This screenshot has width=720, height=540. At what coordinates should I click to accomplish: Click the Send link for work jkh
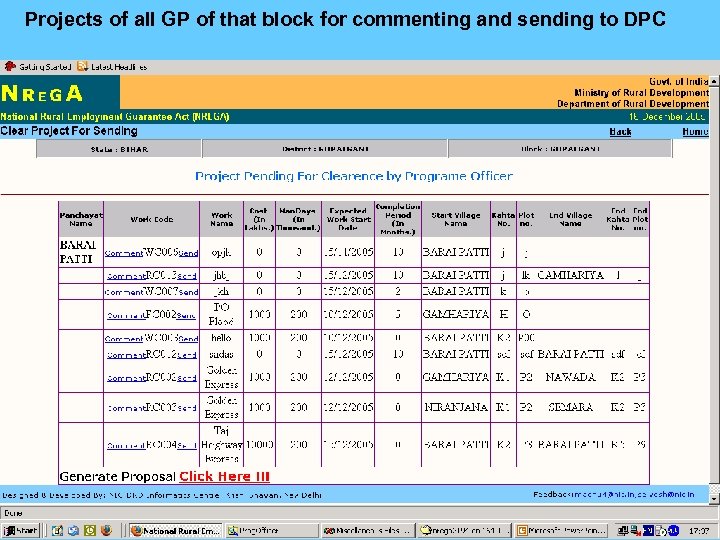point(188,292)
